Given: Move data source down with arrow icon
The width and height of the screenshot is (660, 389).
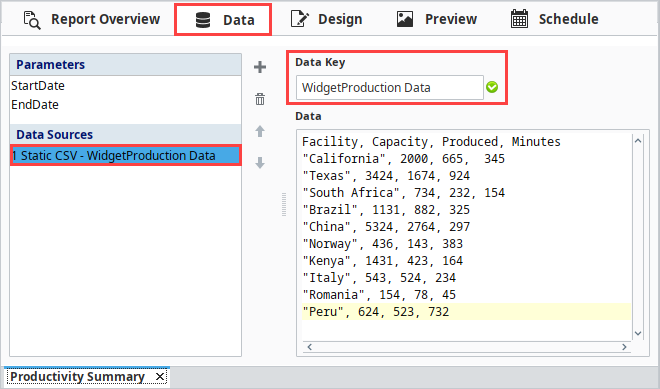Looking at the screenshot, I should [260, 163].
